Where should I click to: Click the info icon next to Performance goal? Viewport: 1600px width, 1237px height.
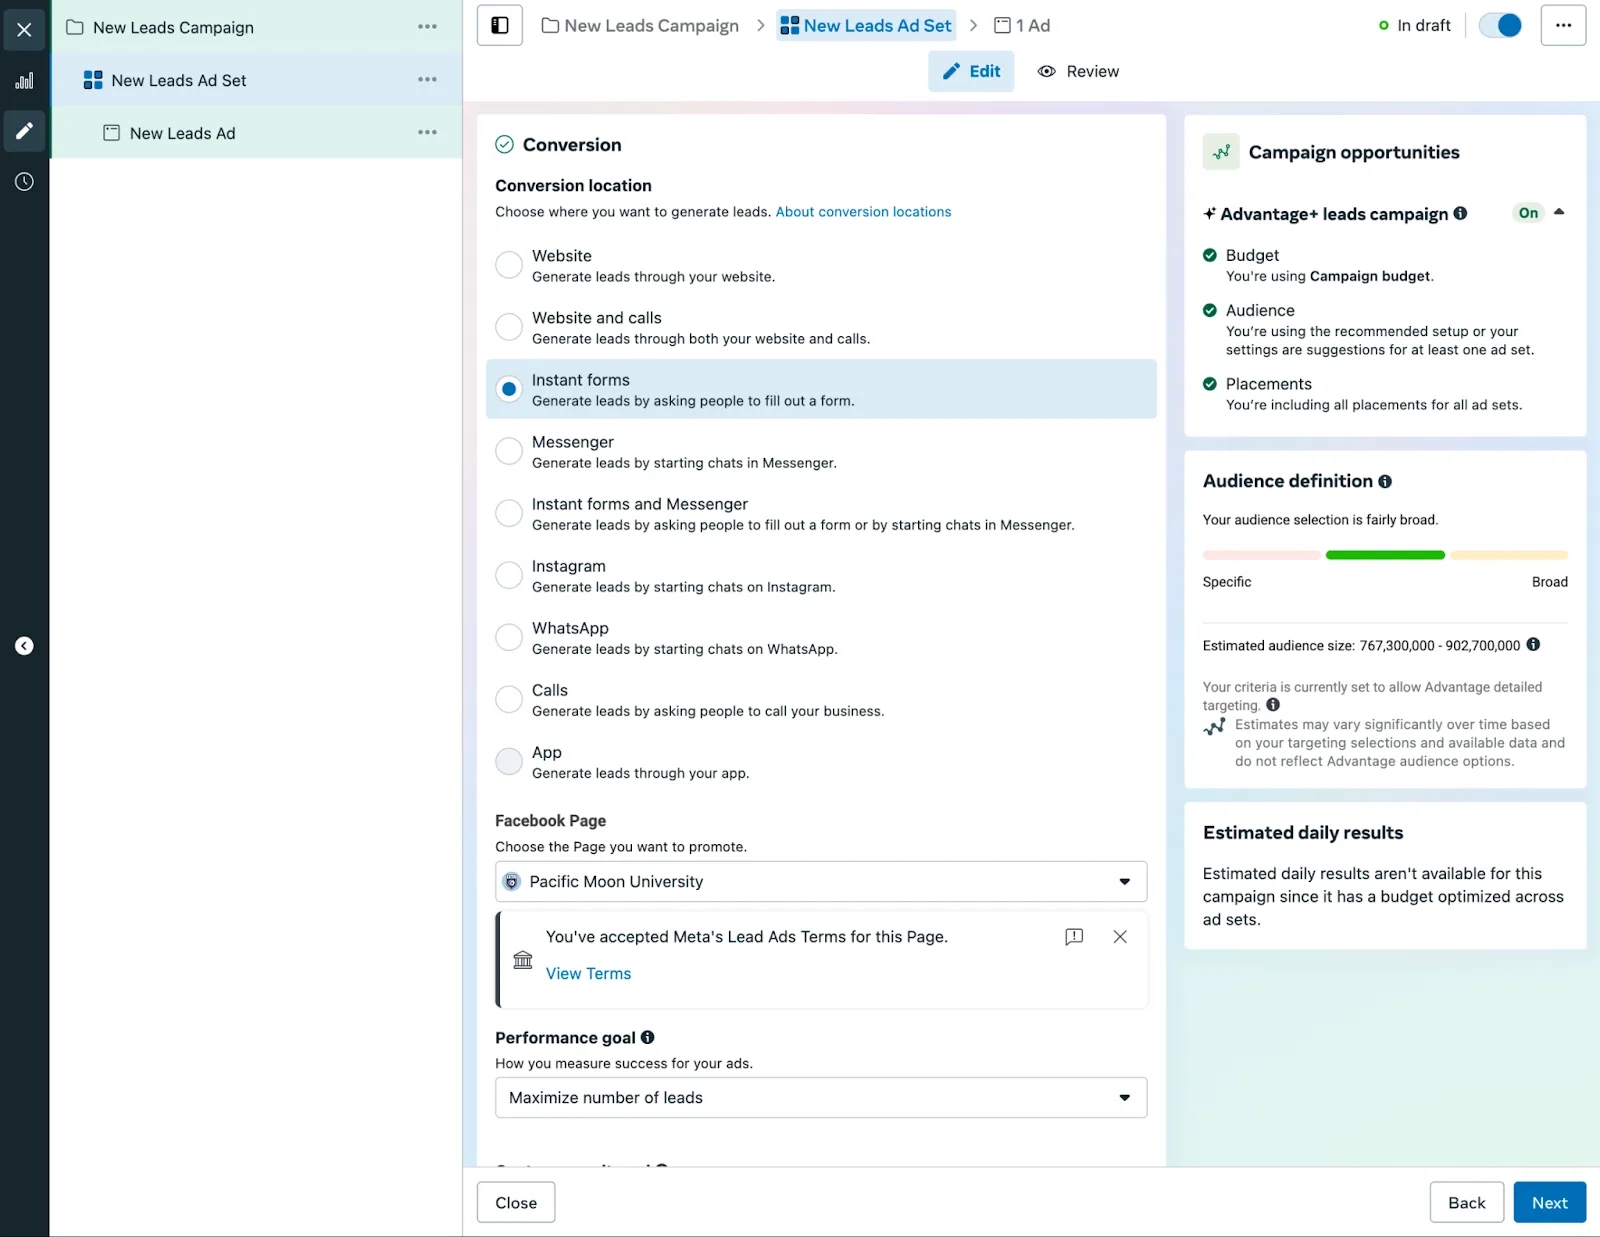pos(648,1037)
